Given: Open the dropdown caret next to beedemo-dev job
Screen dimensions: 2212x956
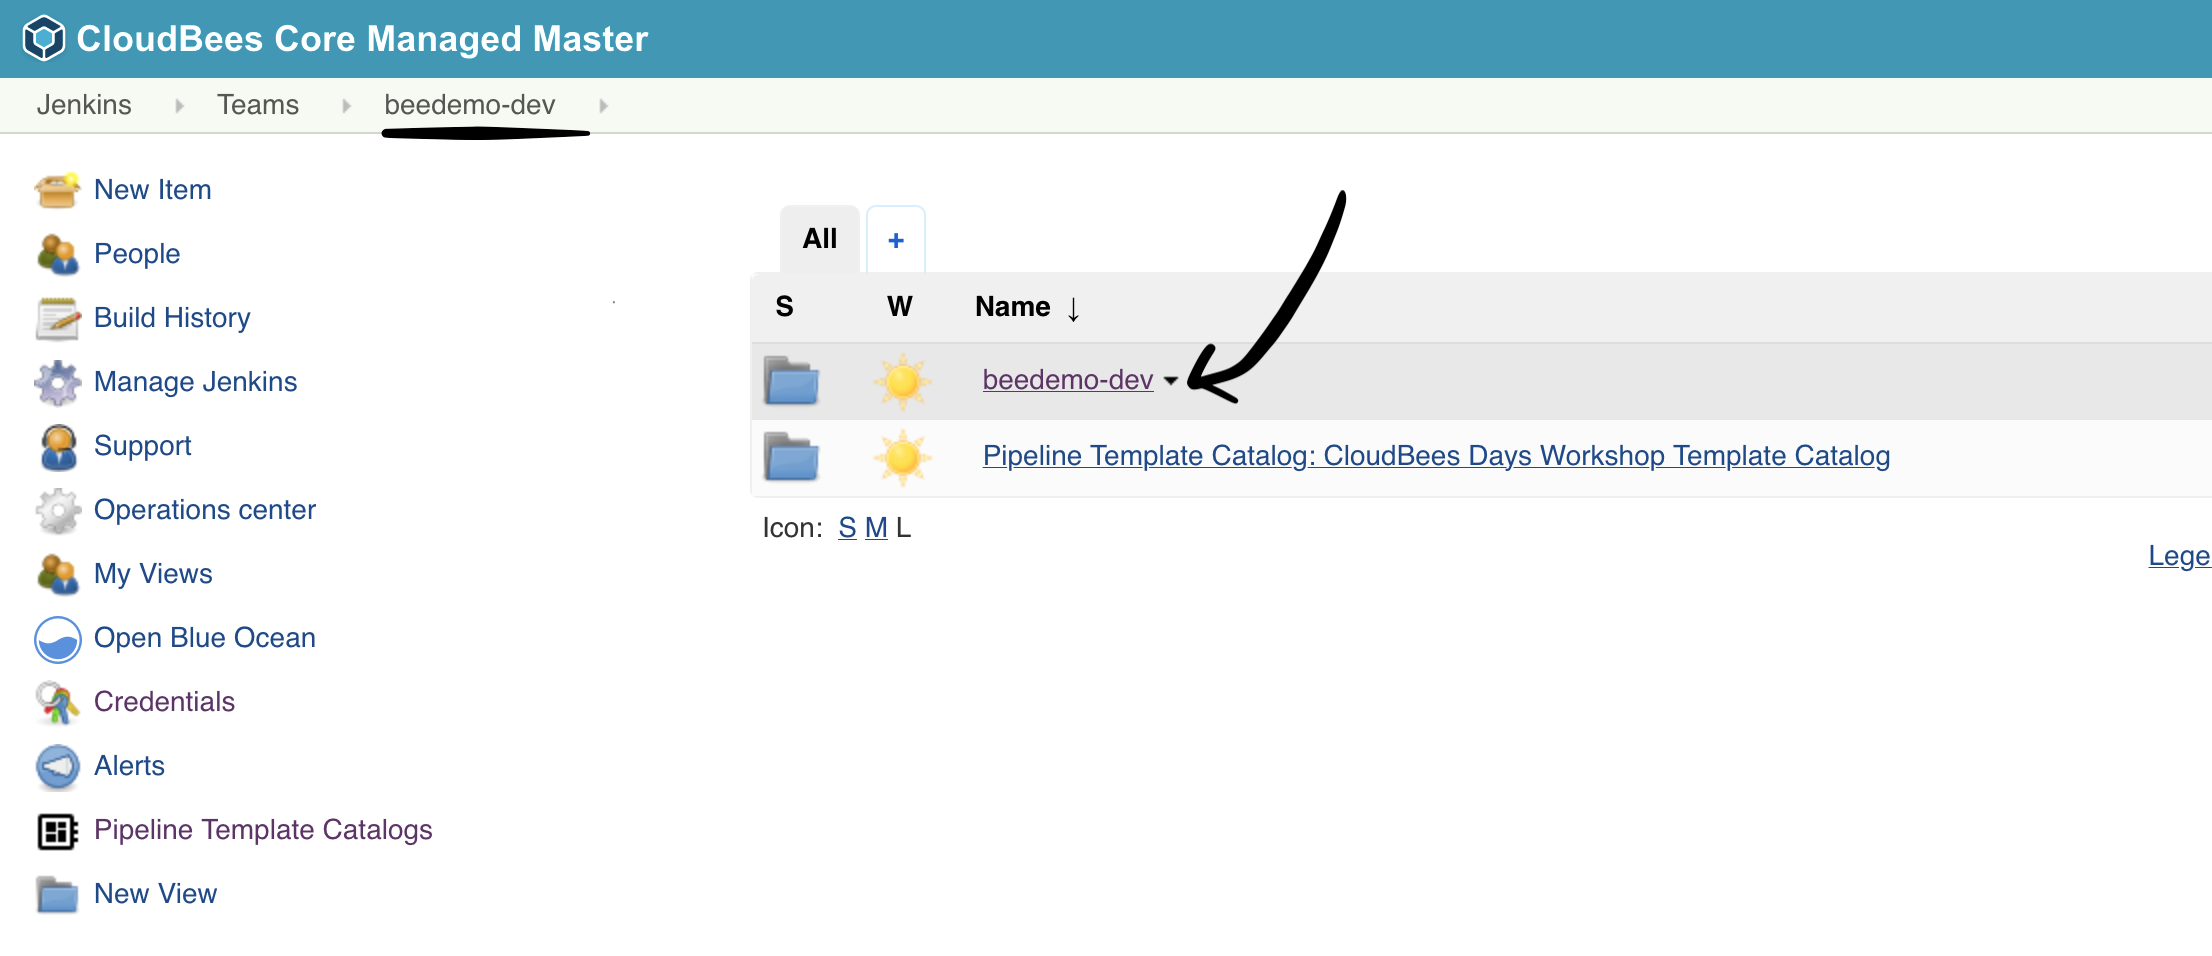Looking at the screenshot, I should tap(1170, 381).
